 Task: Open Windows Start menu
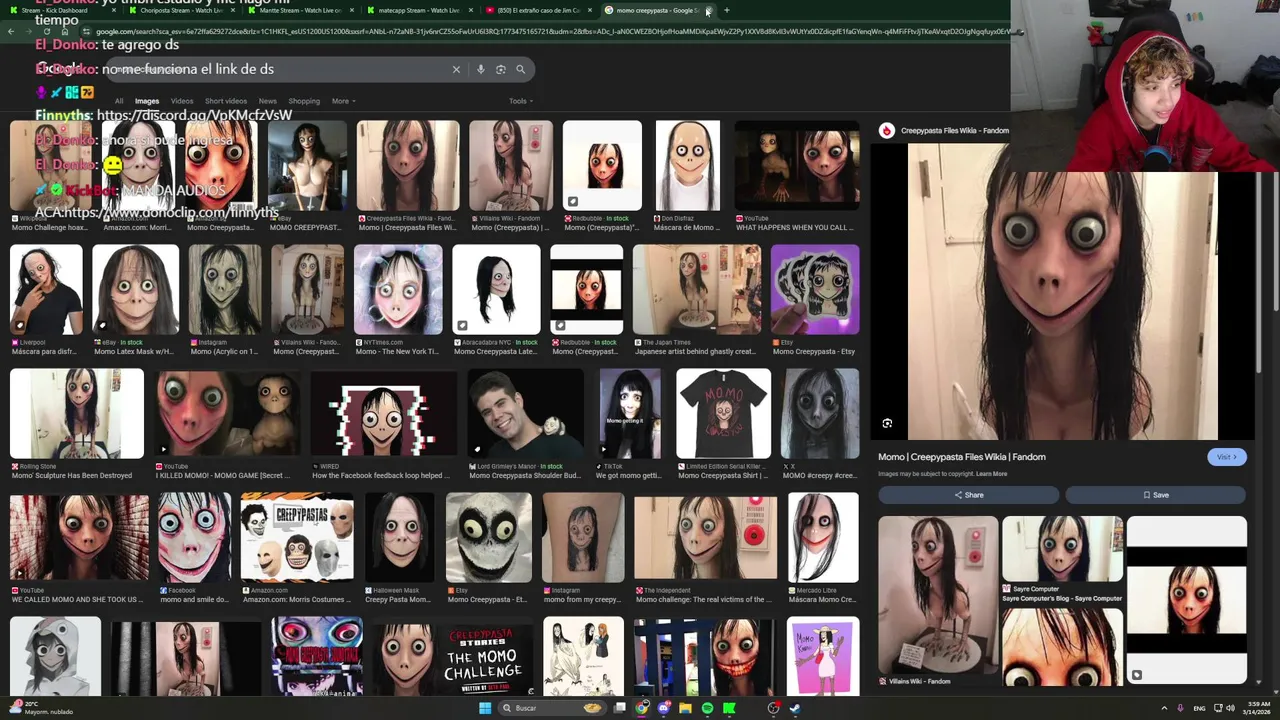(x=485, y=708)
